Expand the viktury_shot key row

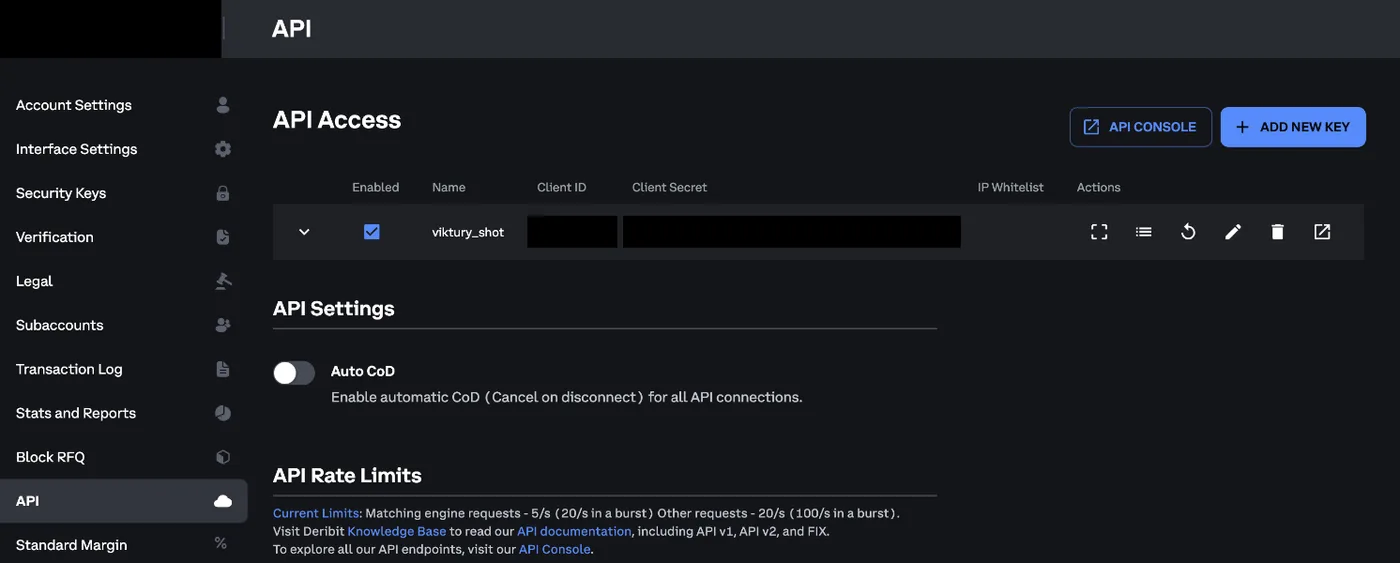pos(305,232)
